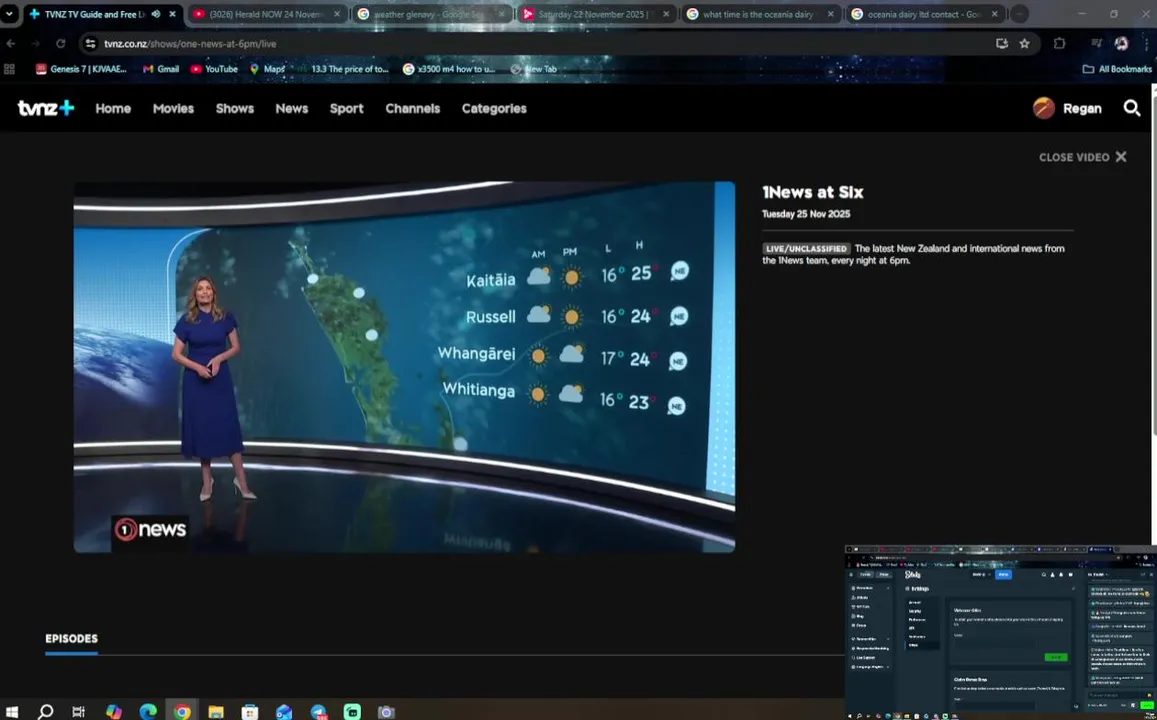Click the picture-in-picture preview thumbnail
The width and height of the screenshot is (1157, 720).
[x=1001, y=633]
